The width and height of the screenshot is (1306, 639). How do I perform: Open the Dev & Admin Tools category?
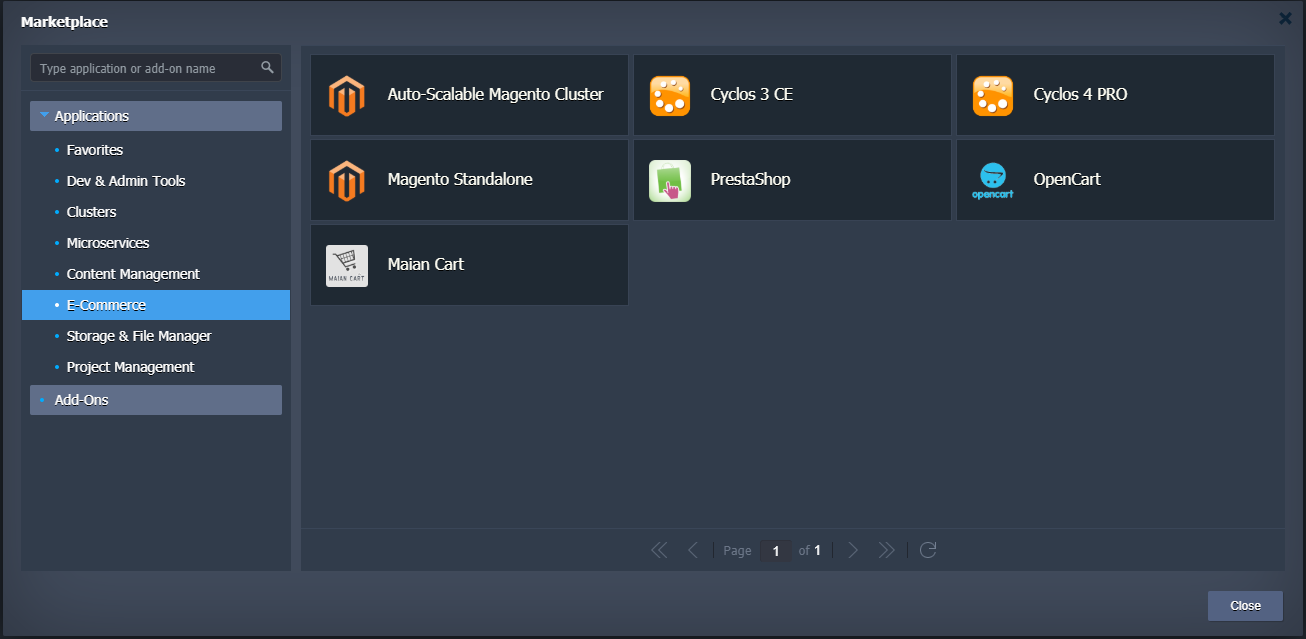(126, 181)
